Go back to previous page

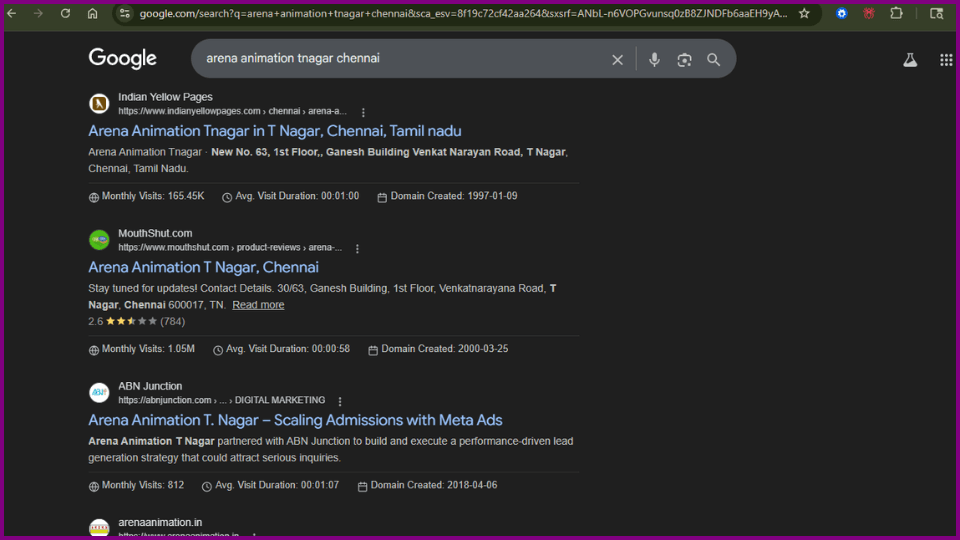[x=11, y=14]
